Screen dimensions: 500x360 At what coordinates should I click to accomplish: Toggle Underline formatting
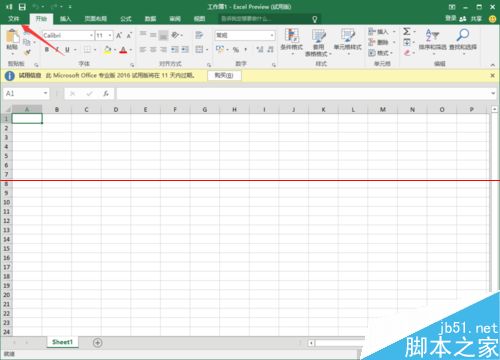point(67,50)
